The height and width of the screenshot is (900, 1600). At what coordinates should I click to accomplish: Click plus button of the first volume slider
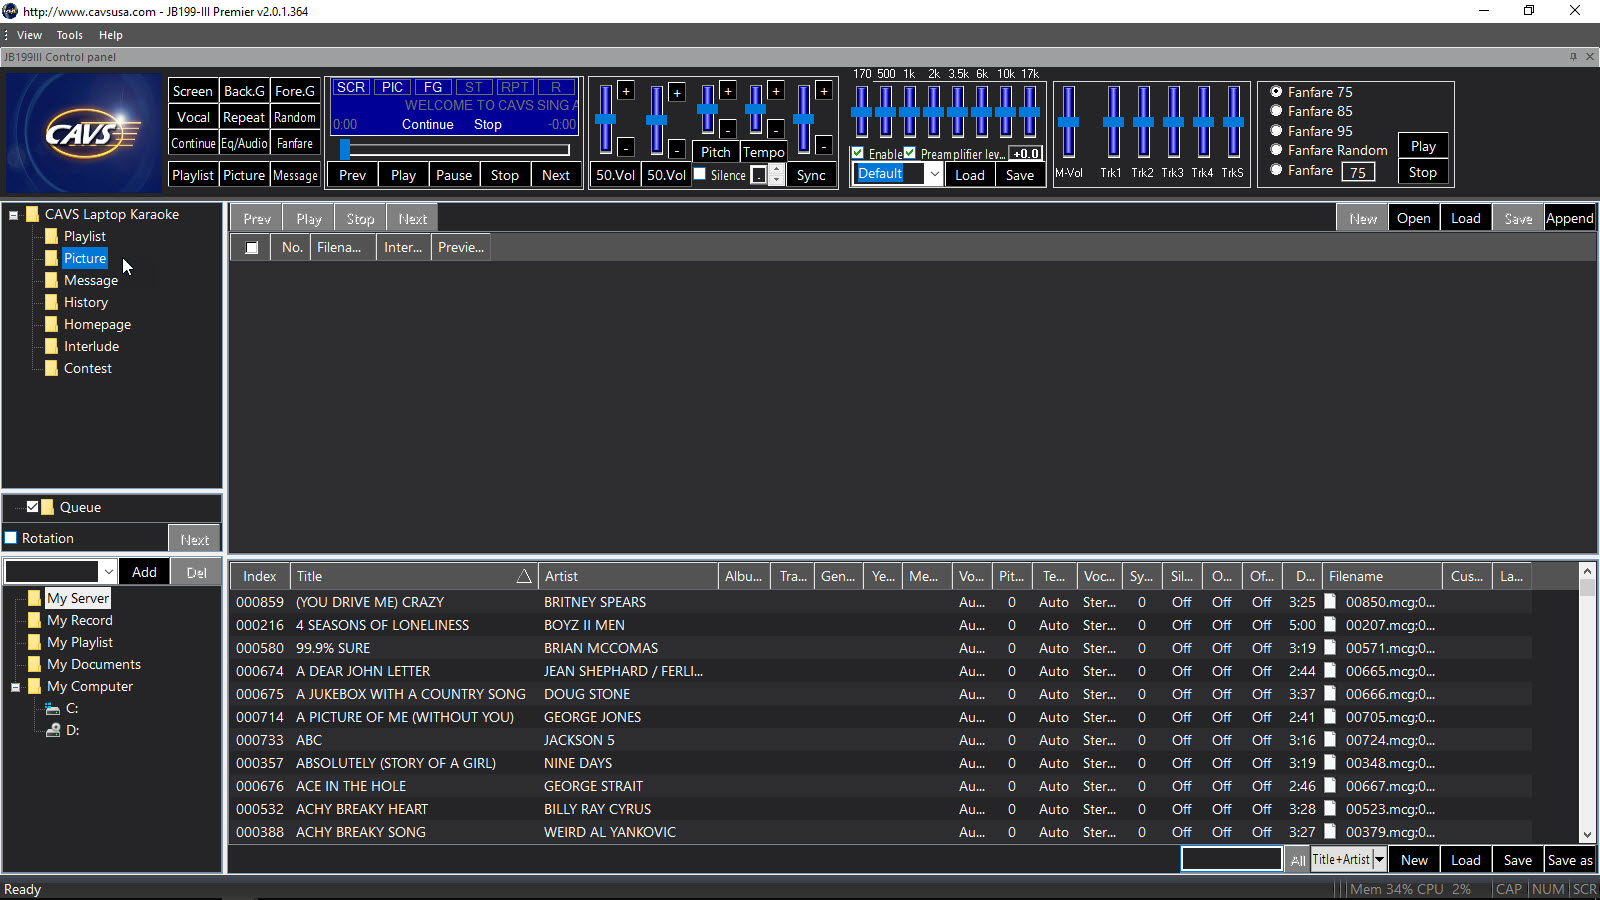click(626, 91)
